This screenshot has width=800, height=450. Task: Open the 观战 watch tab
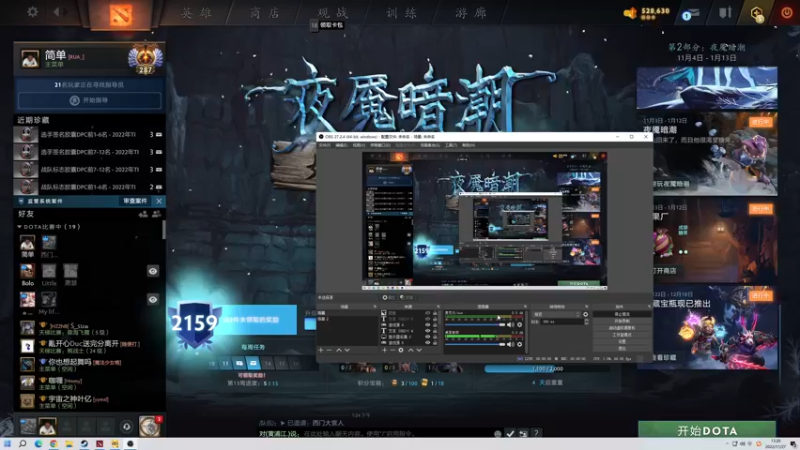(x=333, y=13)
